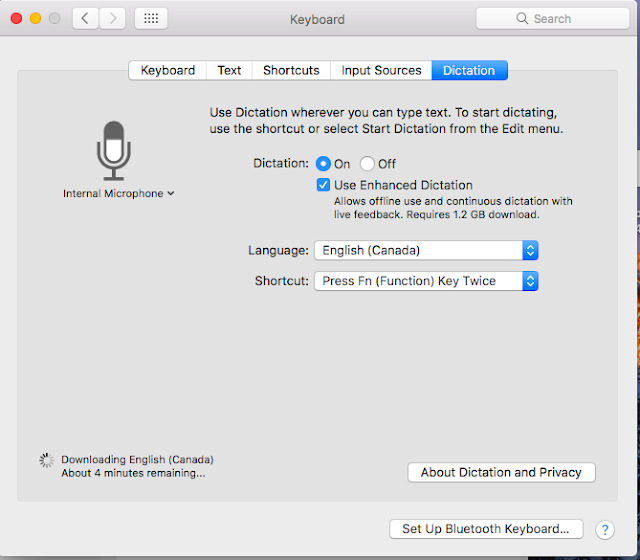
Task: Select the Dictation tab
Action: click(469, 70)
